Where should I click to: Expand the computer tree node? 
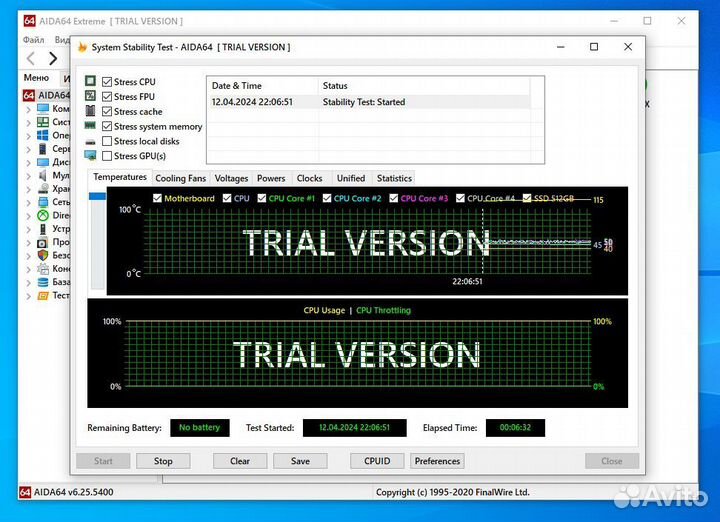tap(28, 109)
